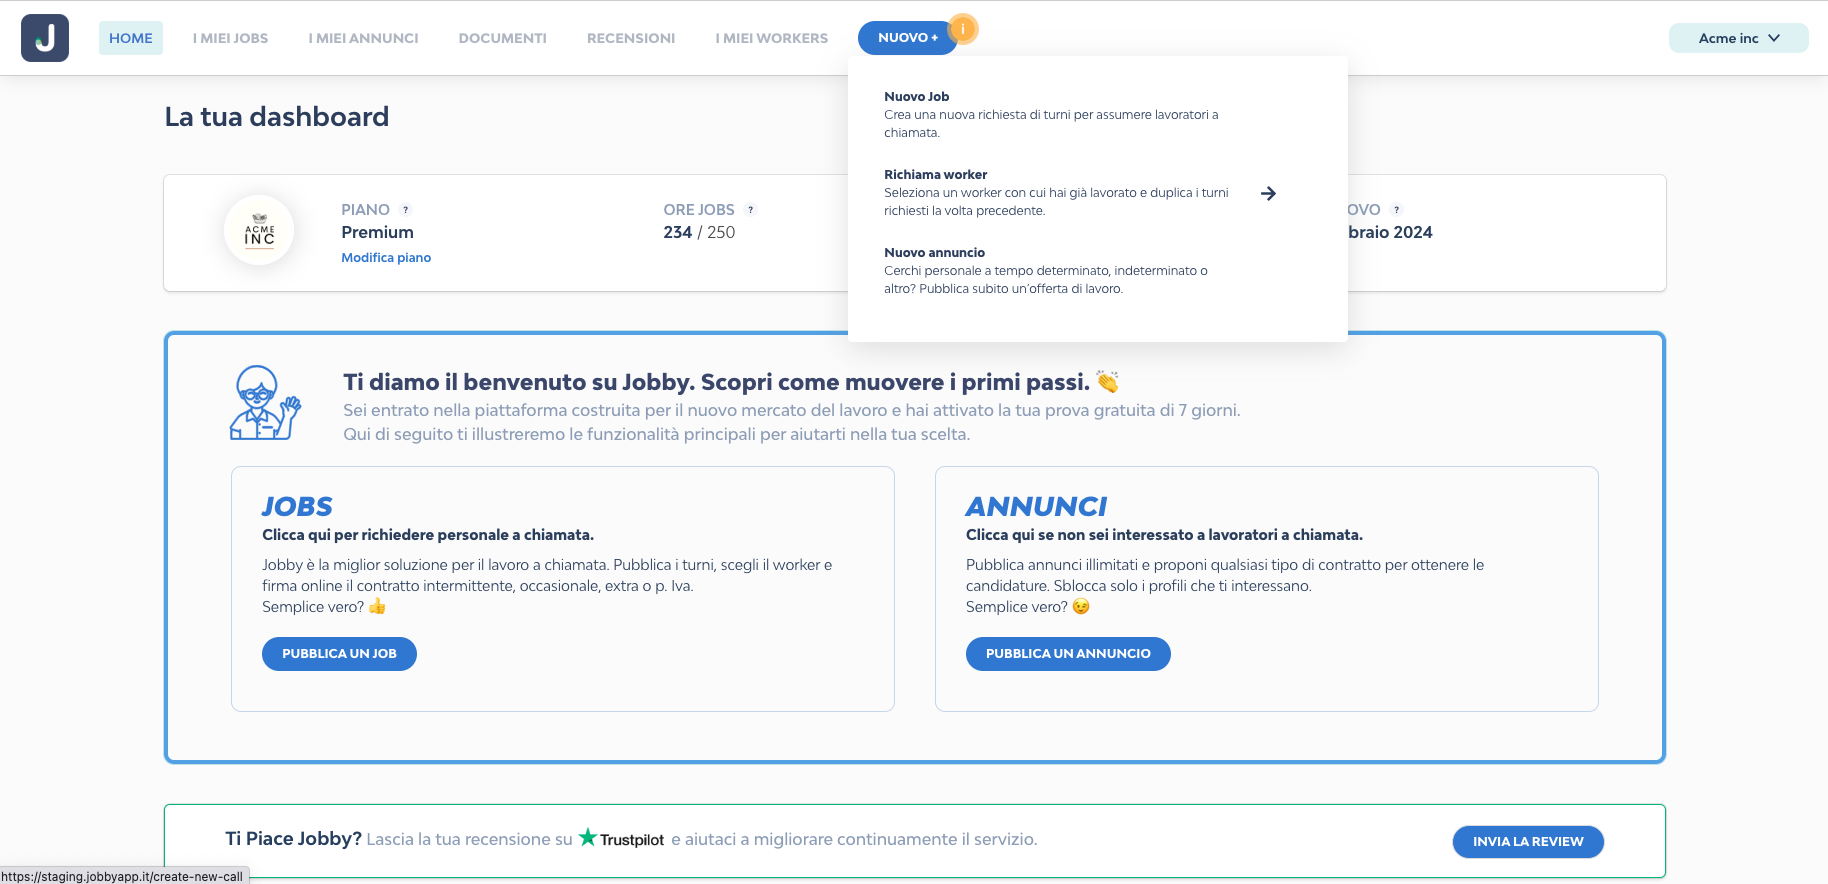Click the arrow icon beside Richiama worker
The width and height of the screenshot is (1828, 884).
1268,193
